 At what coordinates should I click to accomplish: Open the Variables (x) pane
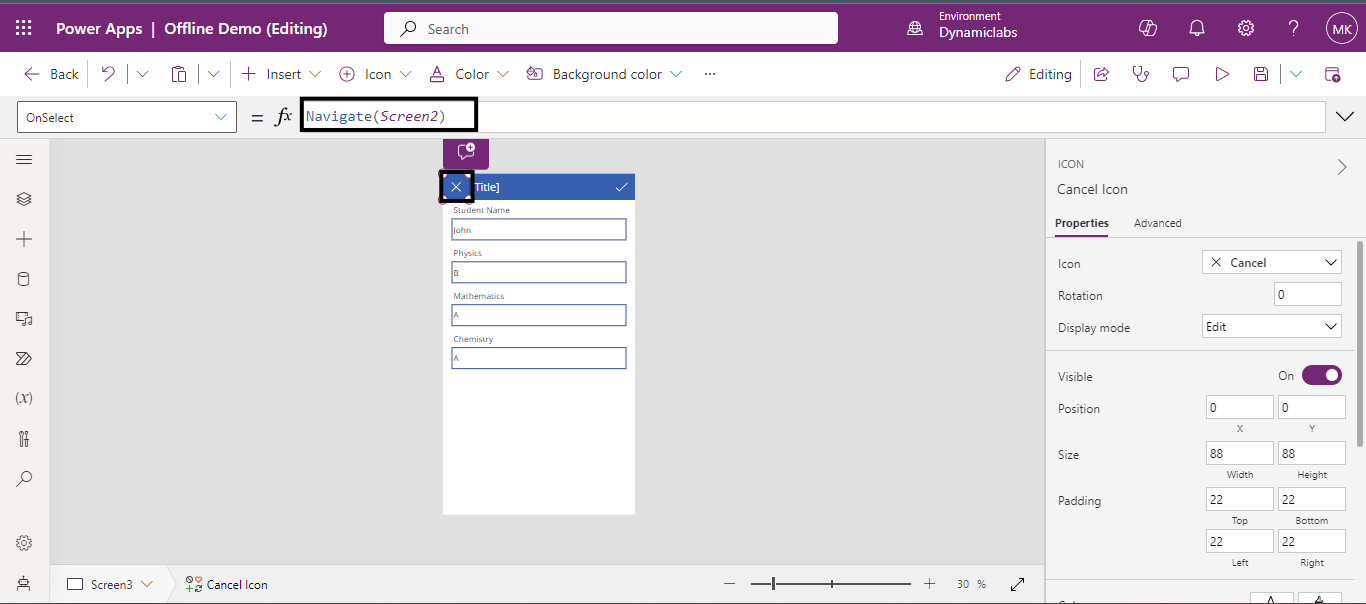[x=24, y=398]
